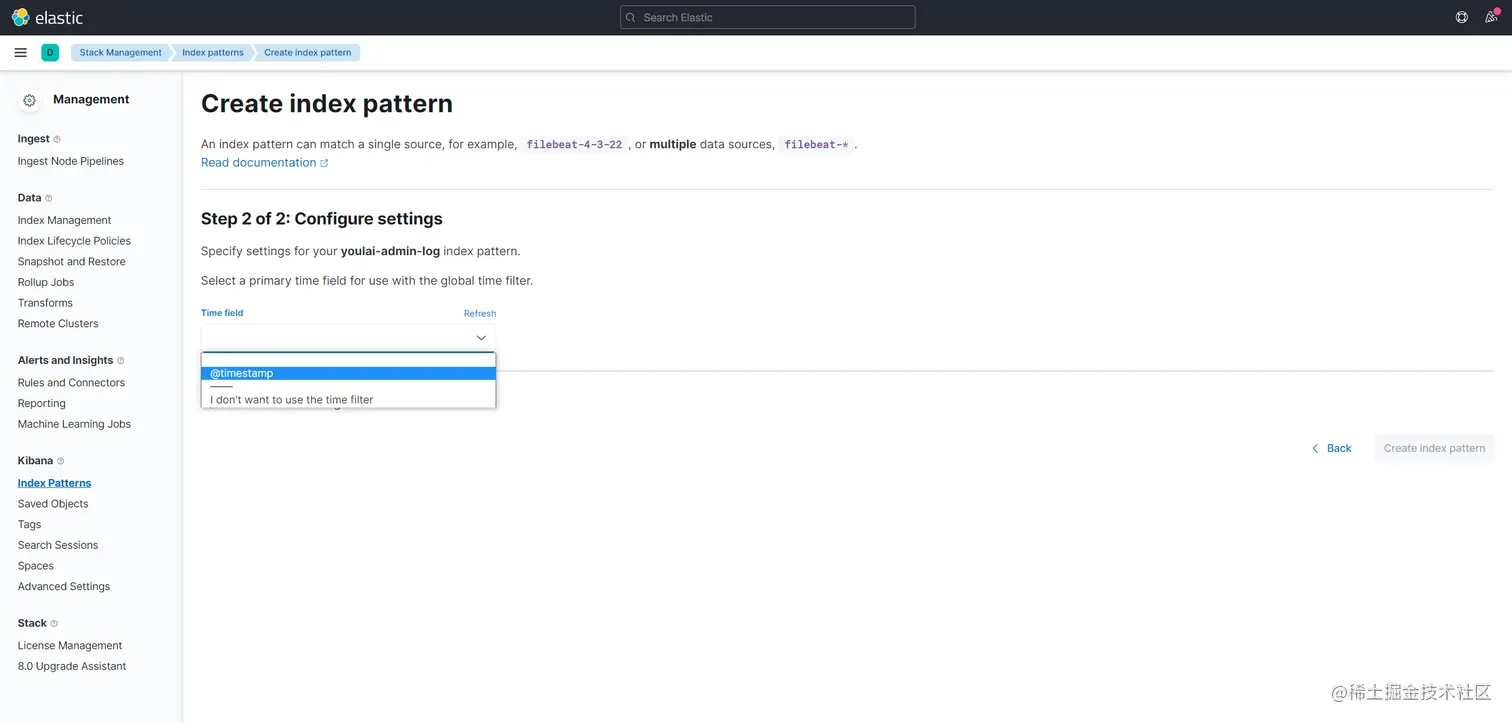Open Ingest Node Pipelines
This screenshot has height=723, width=1512.
point(71,161)
